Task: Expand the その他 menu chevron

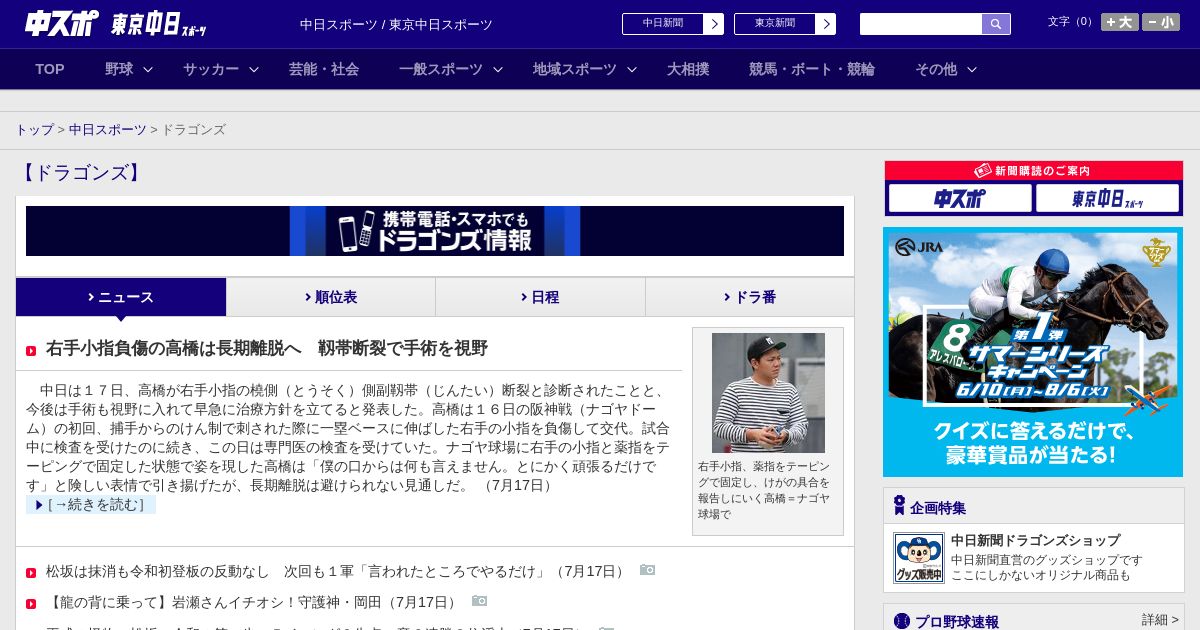Action: (972, 70)
